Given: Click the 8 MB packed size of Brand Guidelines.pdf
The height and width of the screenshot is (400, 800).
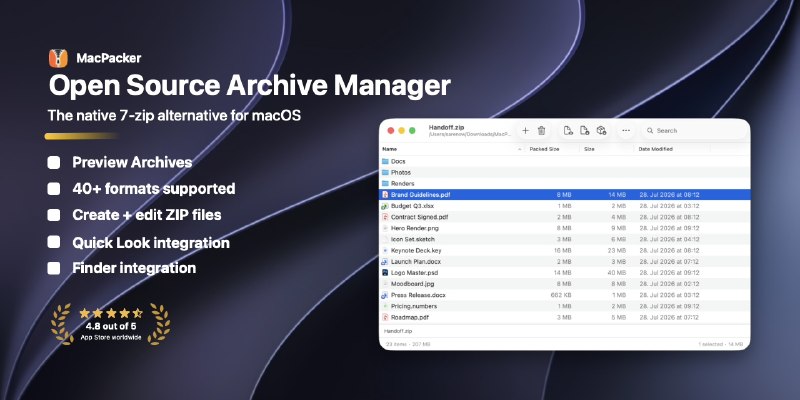Looking at the screenshot, I should [x=564, y=195].
